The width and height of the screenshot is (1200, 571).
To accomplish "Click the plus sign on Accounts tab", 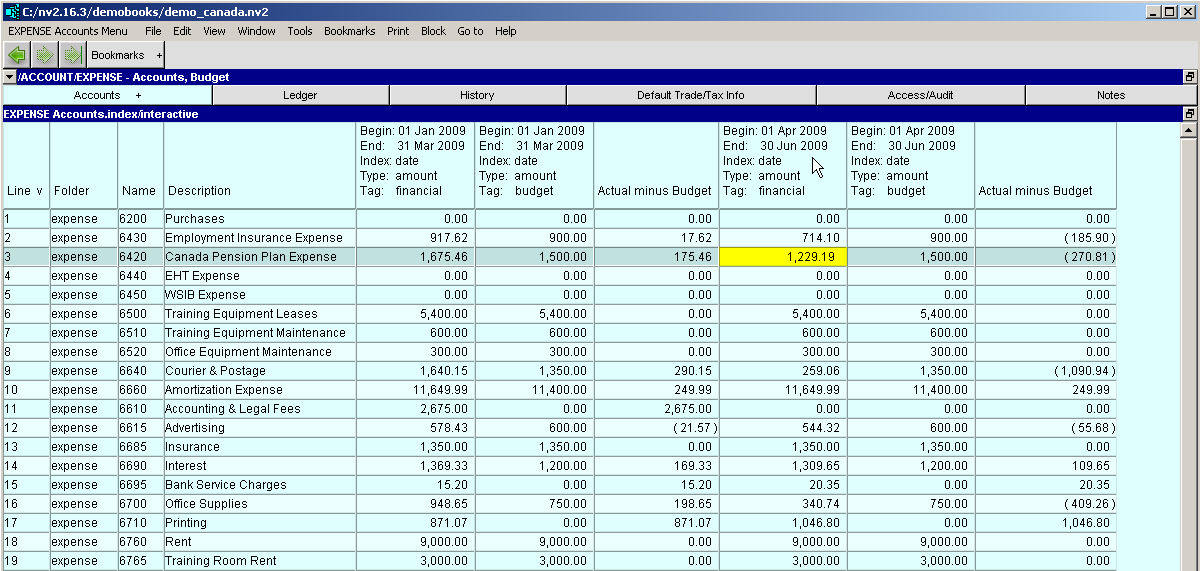I will pos(138,95).
